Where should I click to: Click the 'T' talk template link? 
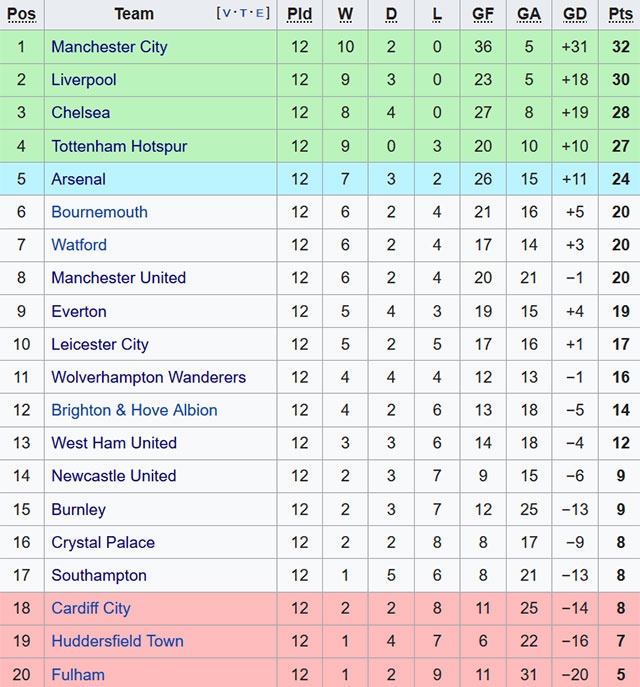[x=243, y=14]
